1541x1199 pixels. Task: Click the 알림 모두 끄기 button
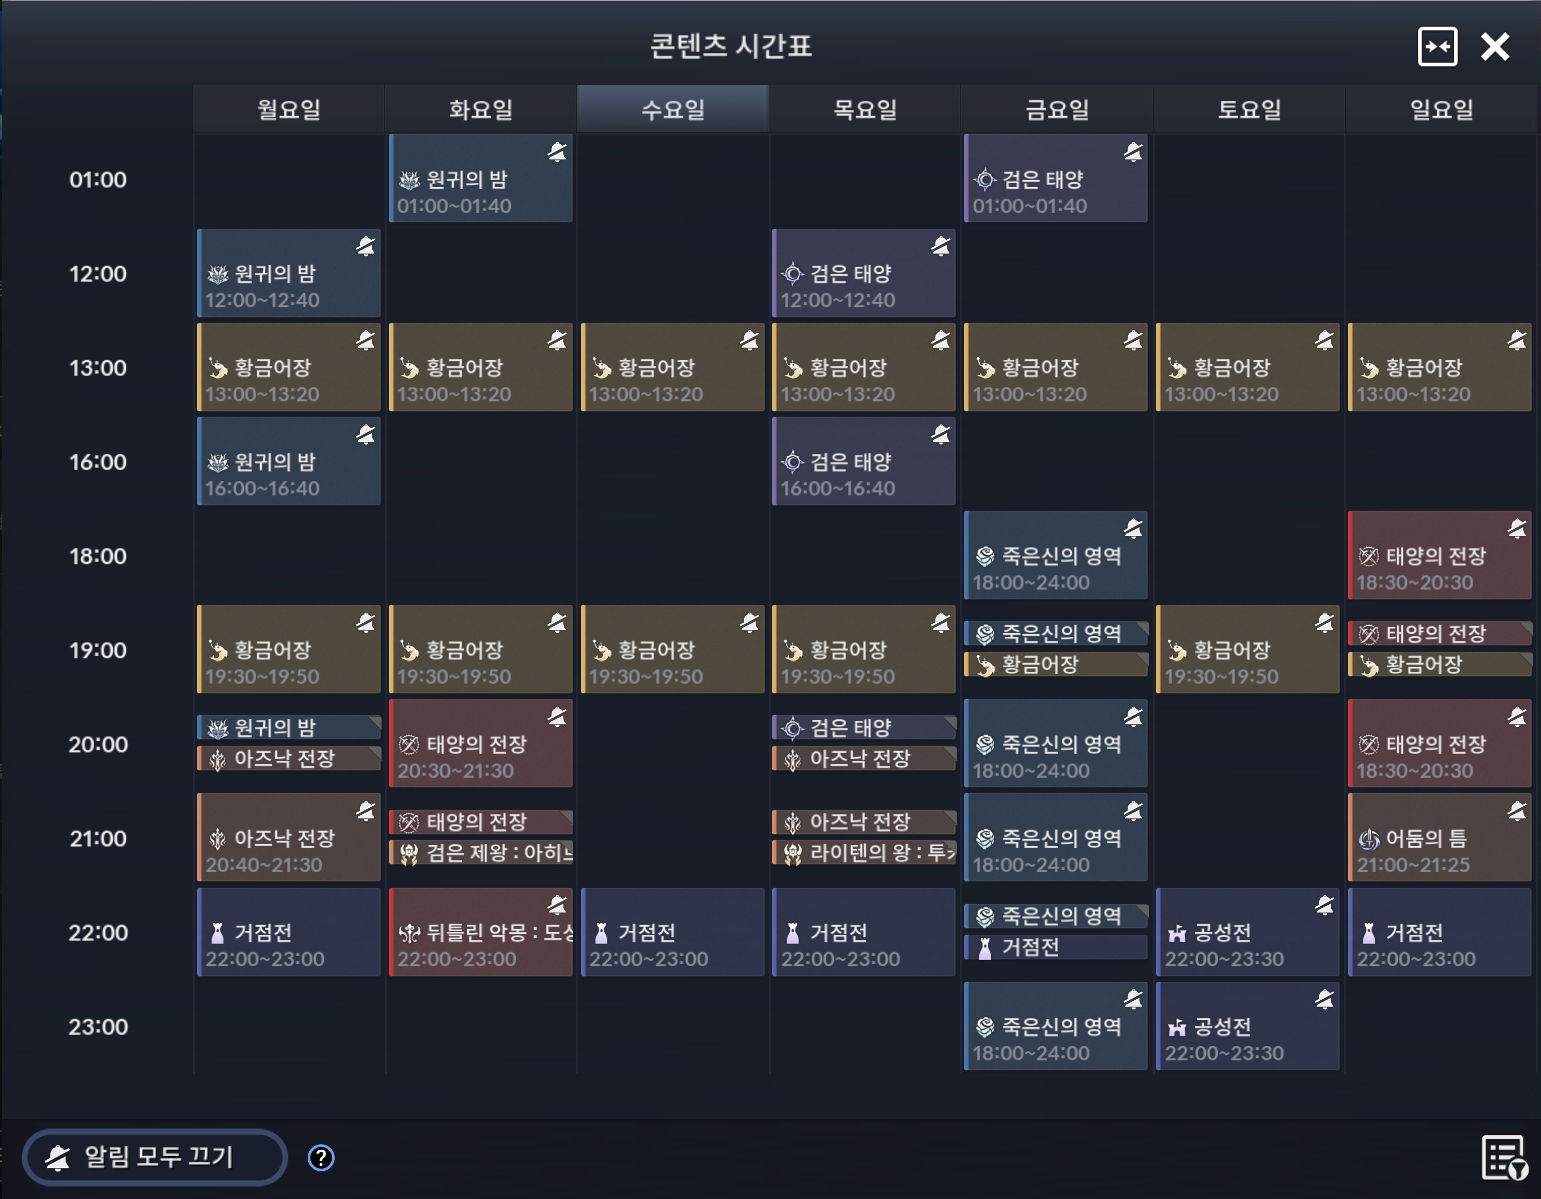coord(155,1157)
